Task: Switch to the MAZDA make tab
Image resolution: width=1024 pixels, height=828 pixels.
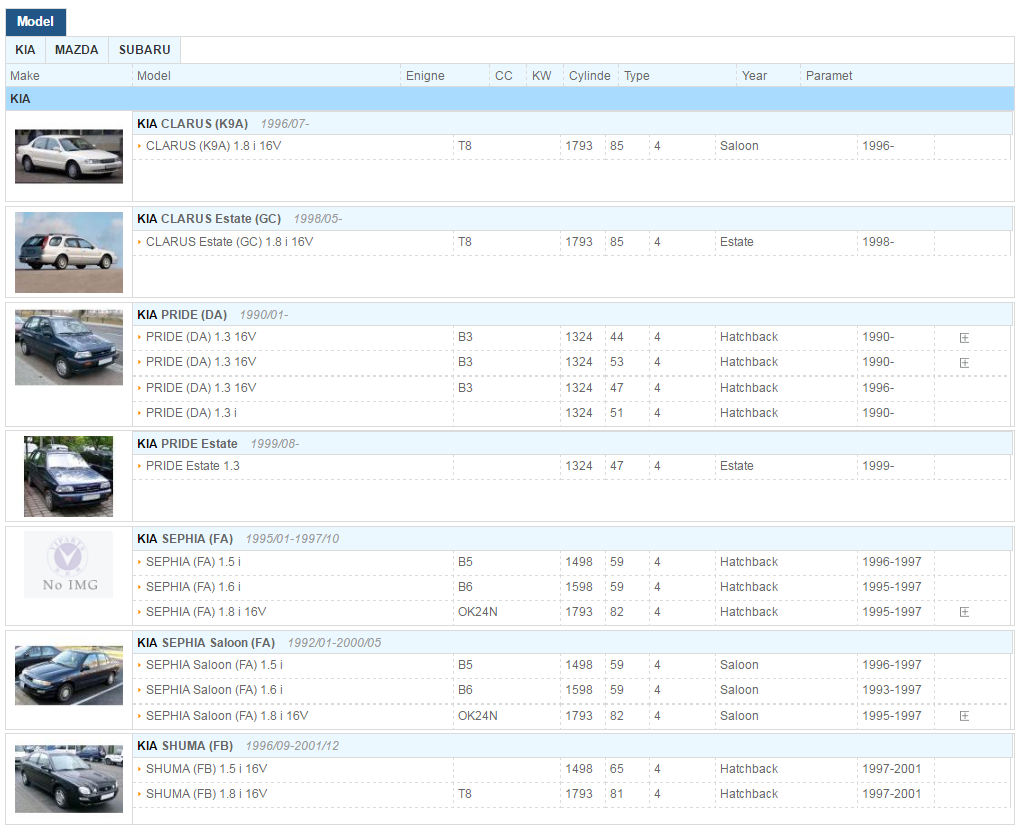Action: click(76, 50)
